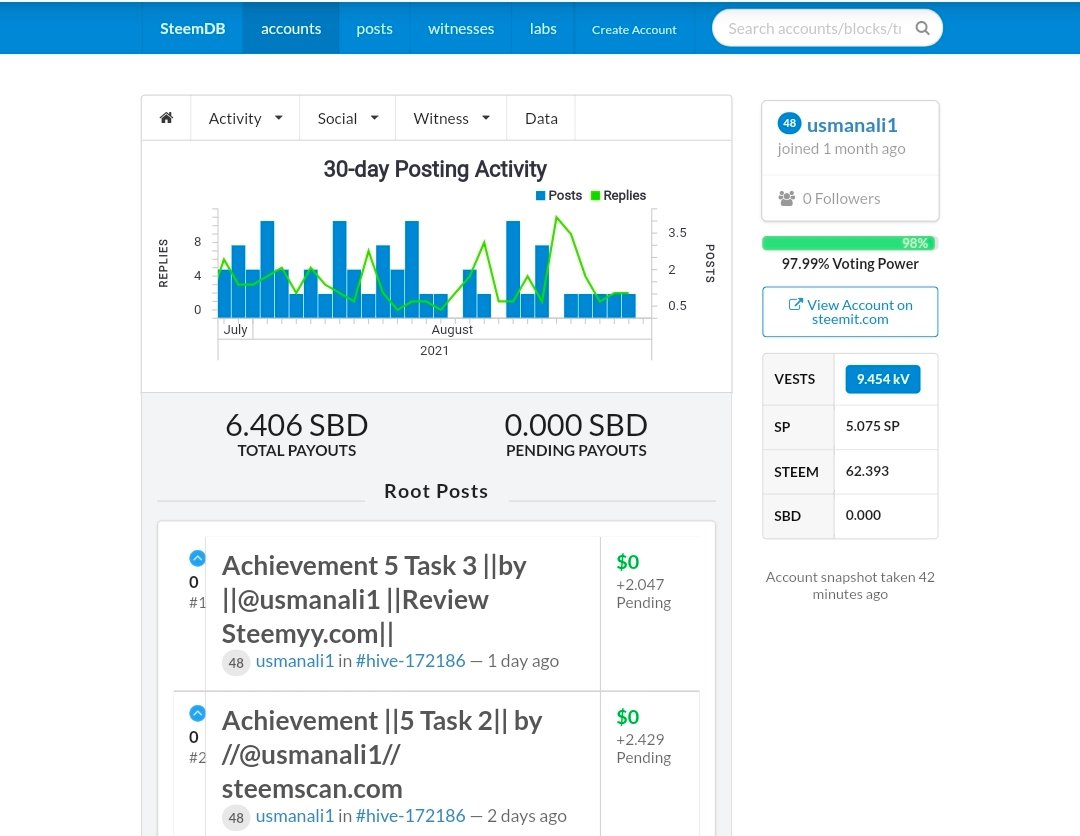1080x836 pixels.
Task: Click usmanali1 author link in second post
Action: tap(294, 816)
